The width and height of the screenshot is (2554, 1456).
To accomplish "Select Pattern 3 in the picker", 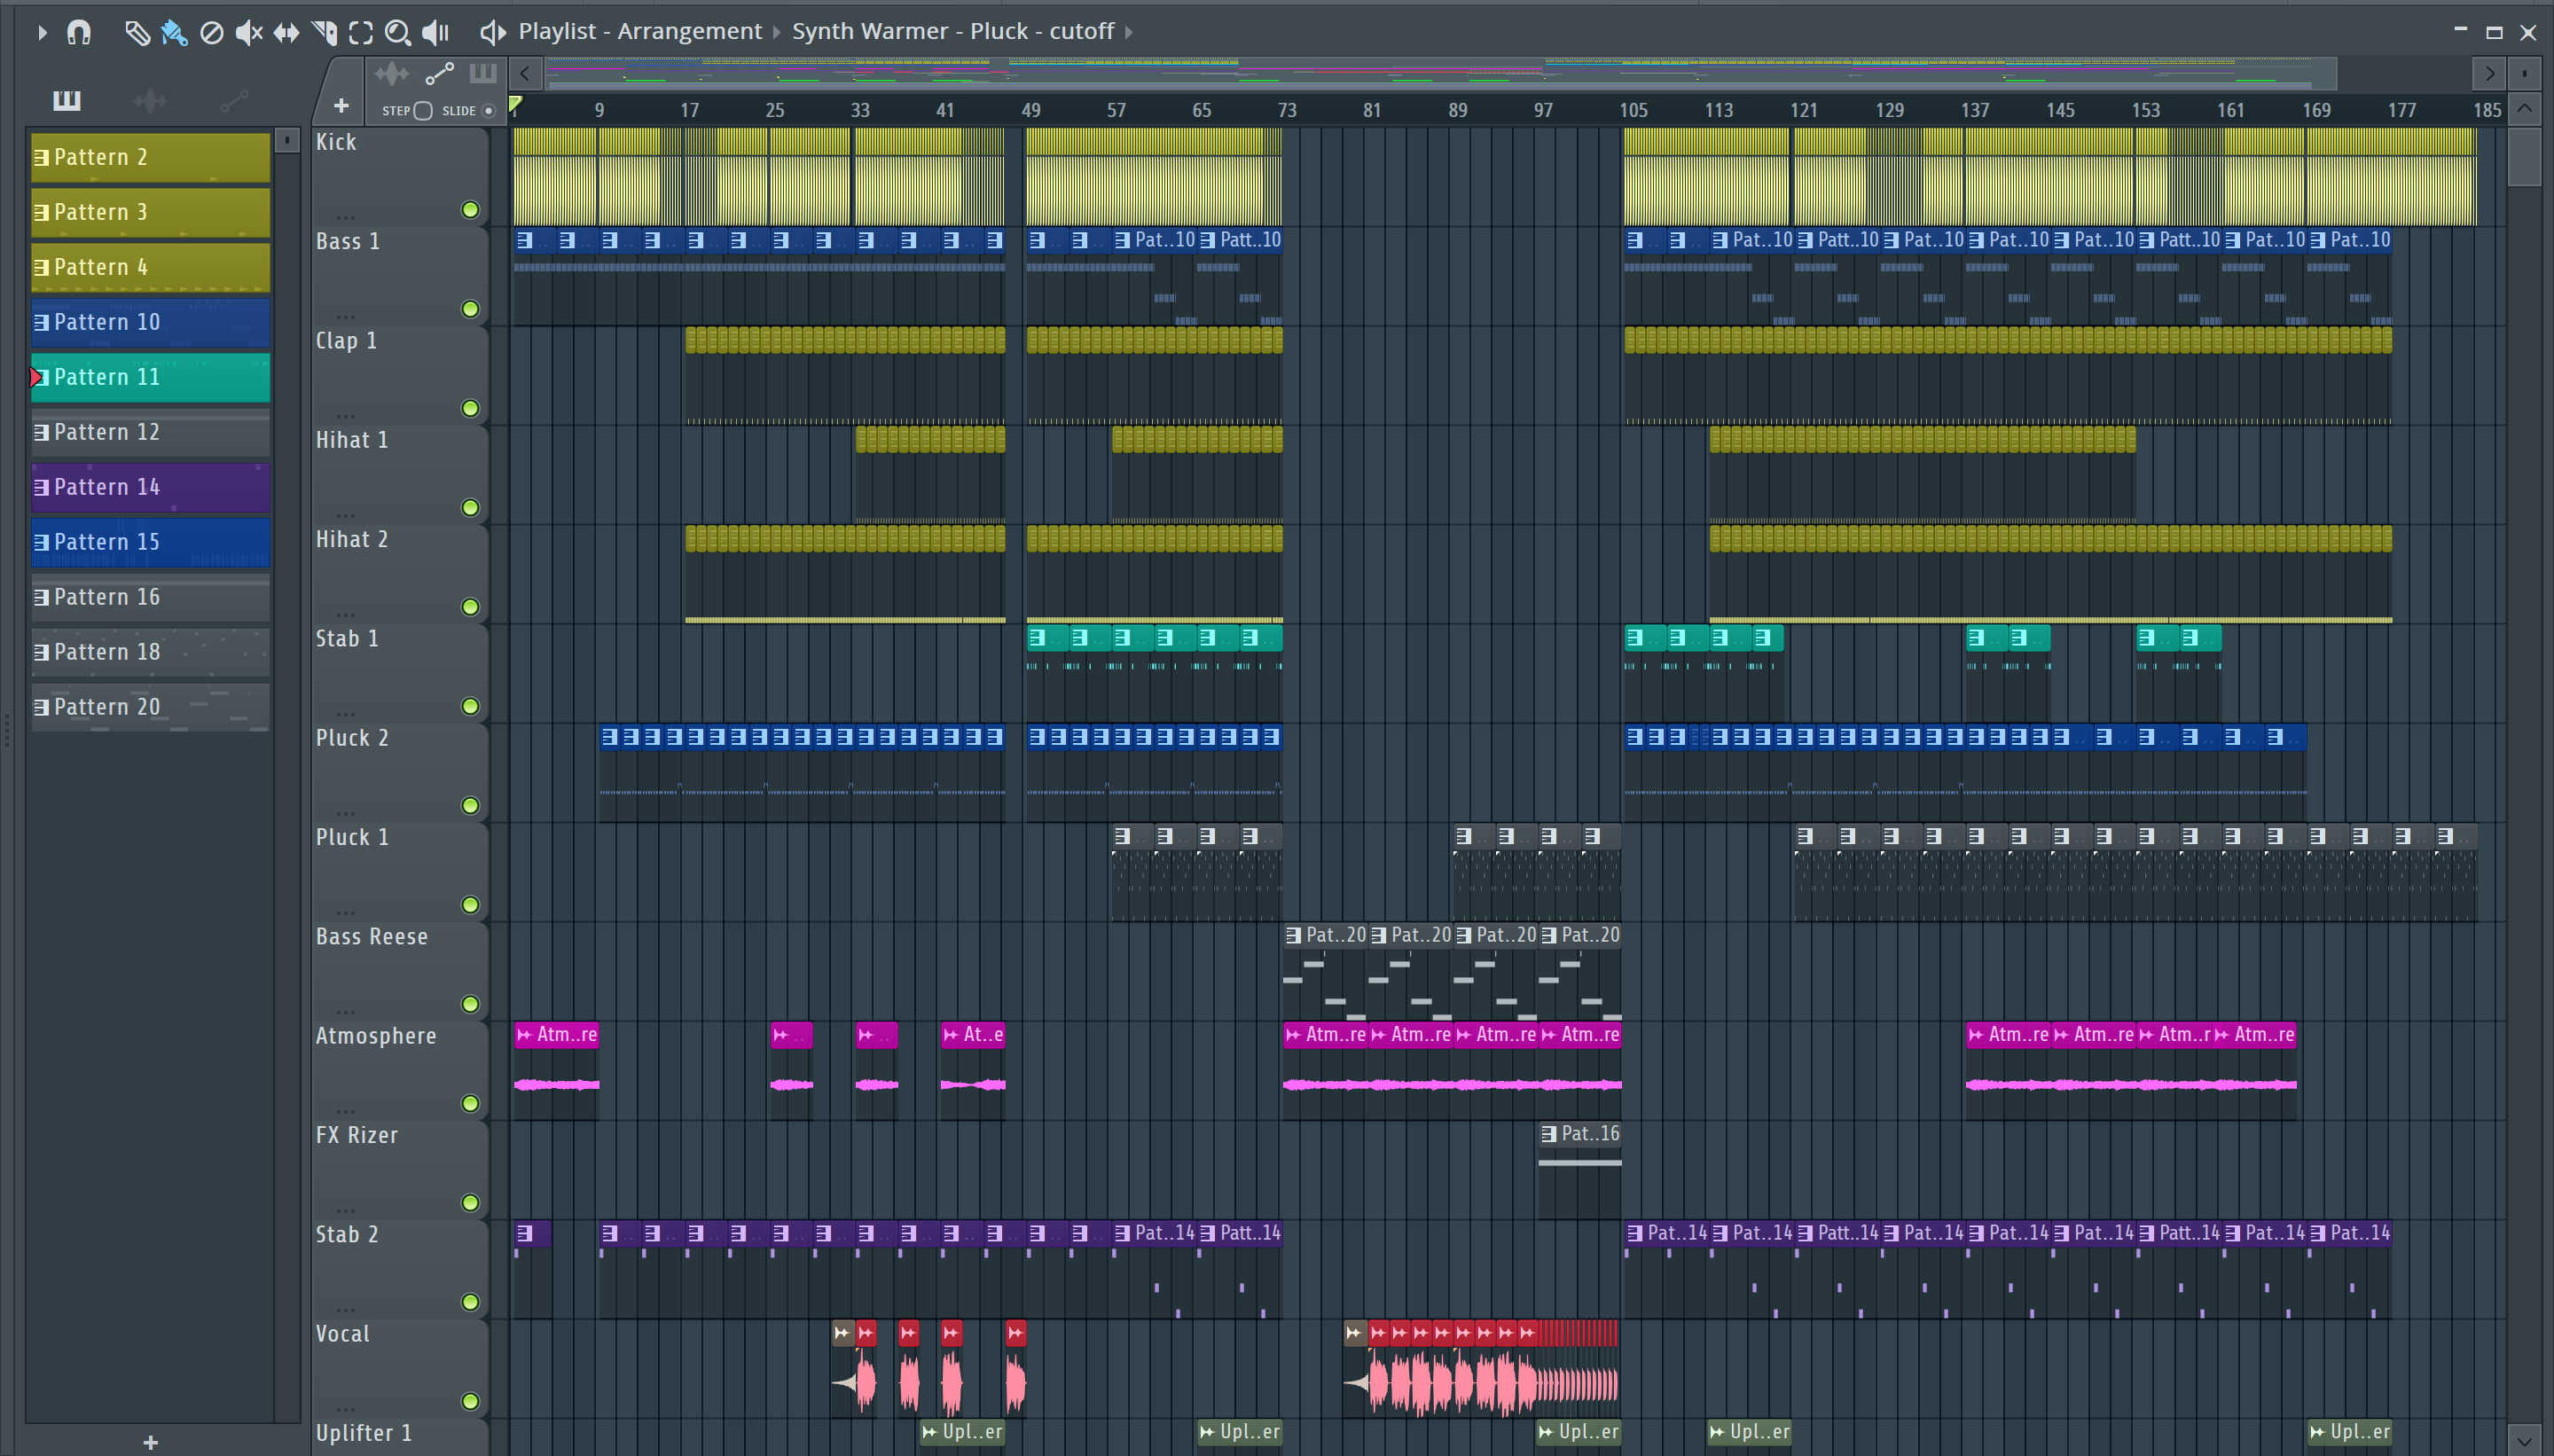I will [x=151, y=212].
